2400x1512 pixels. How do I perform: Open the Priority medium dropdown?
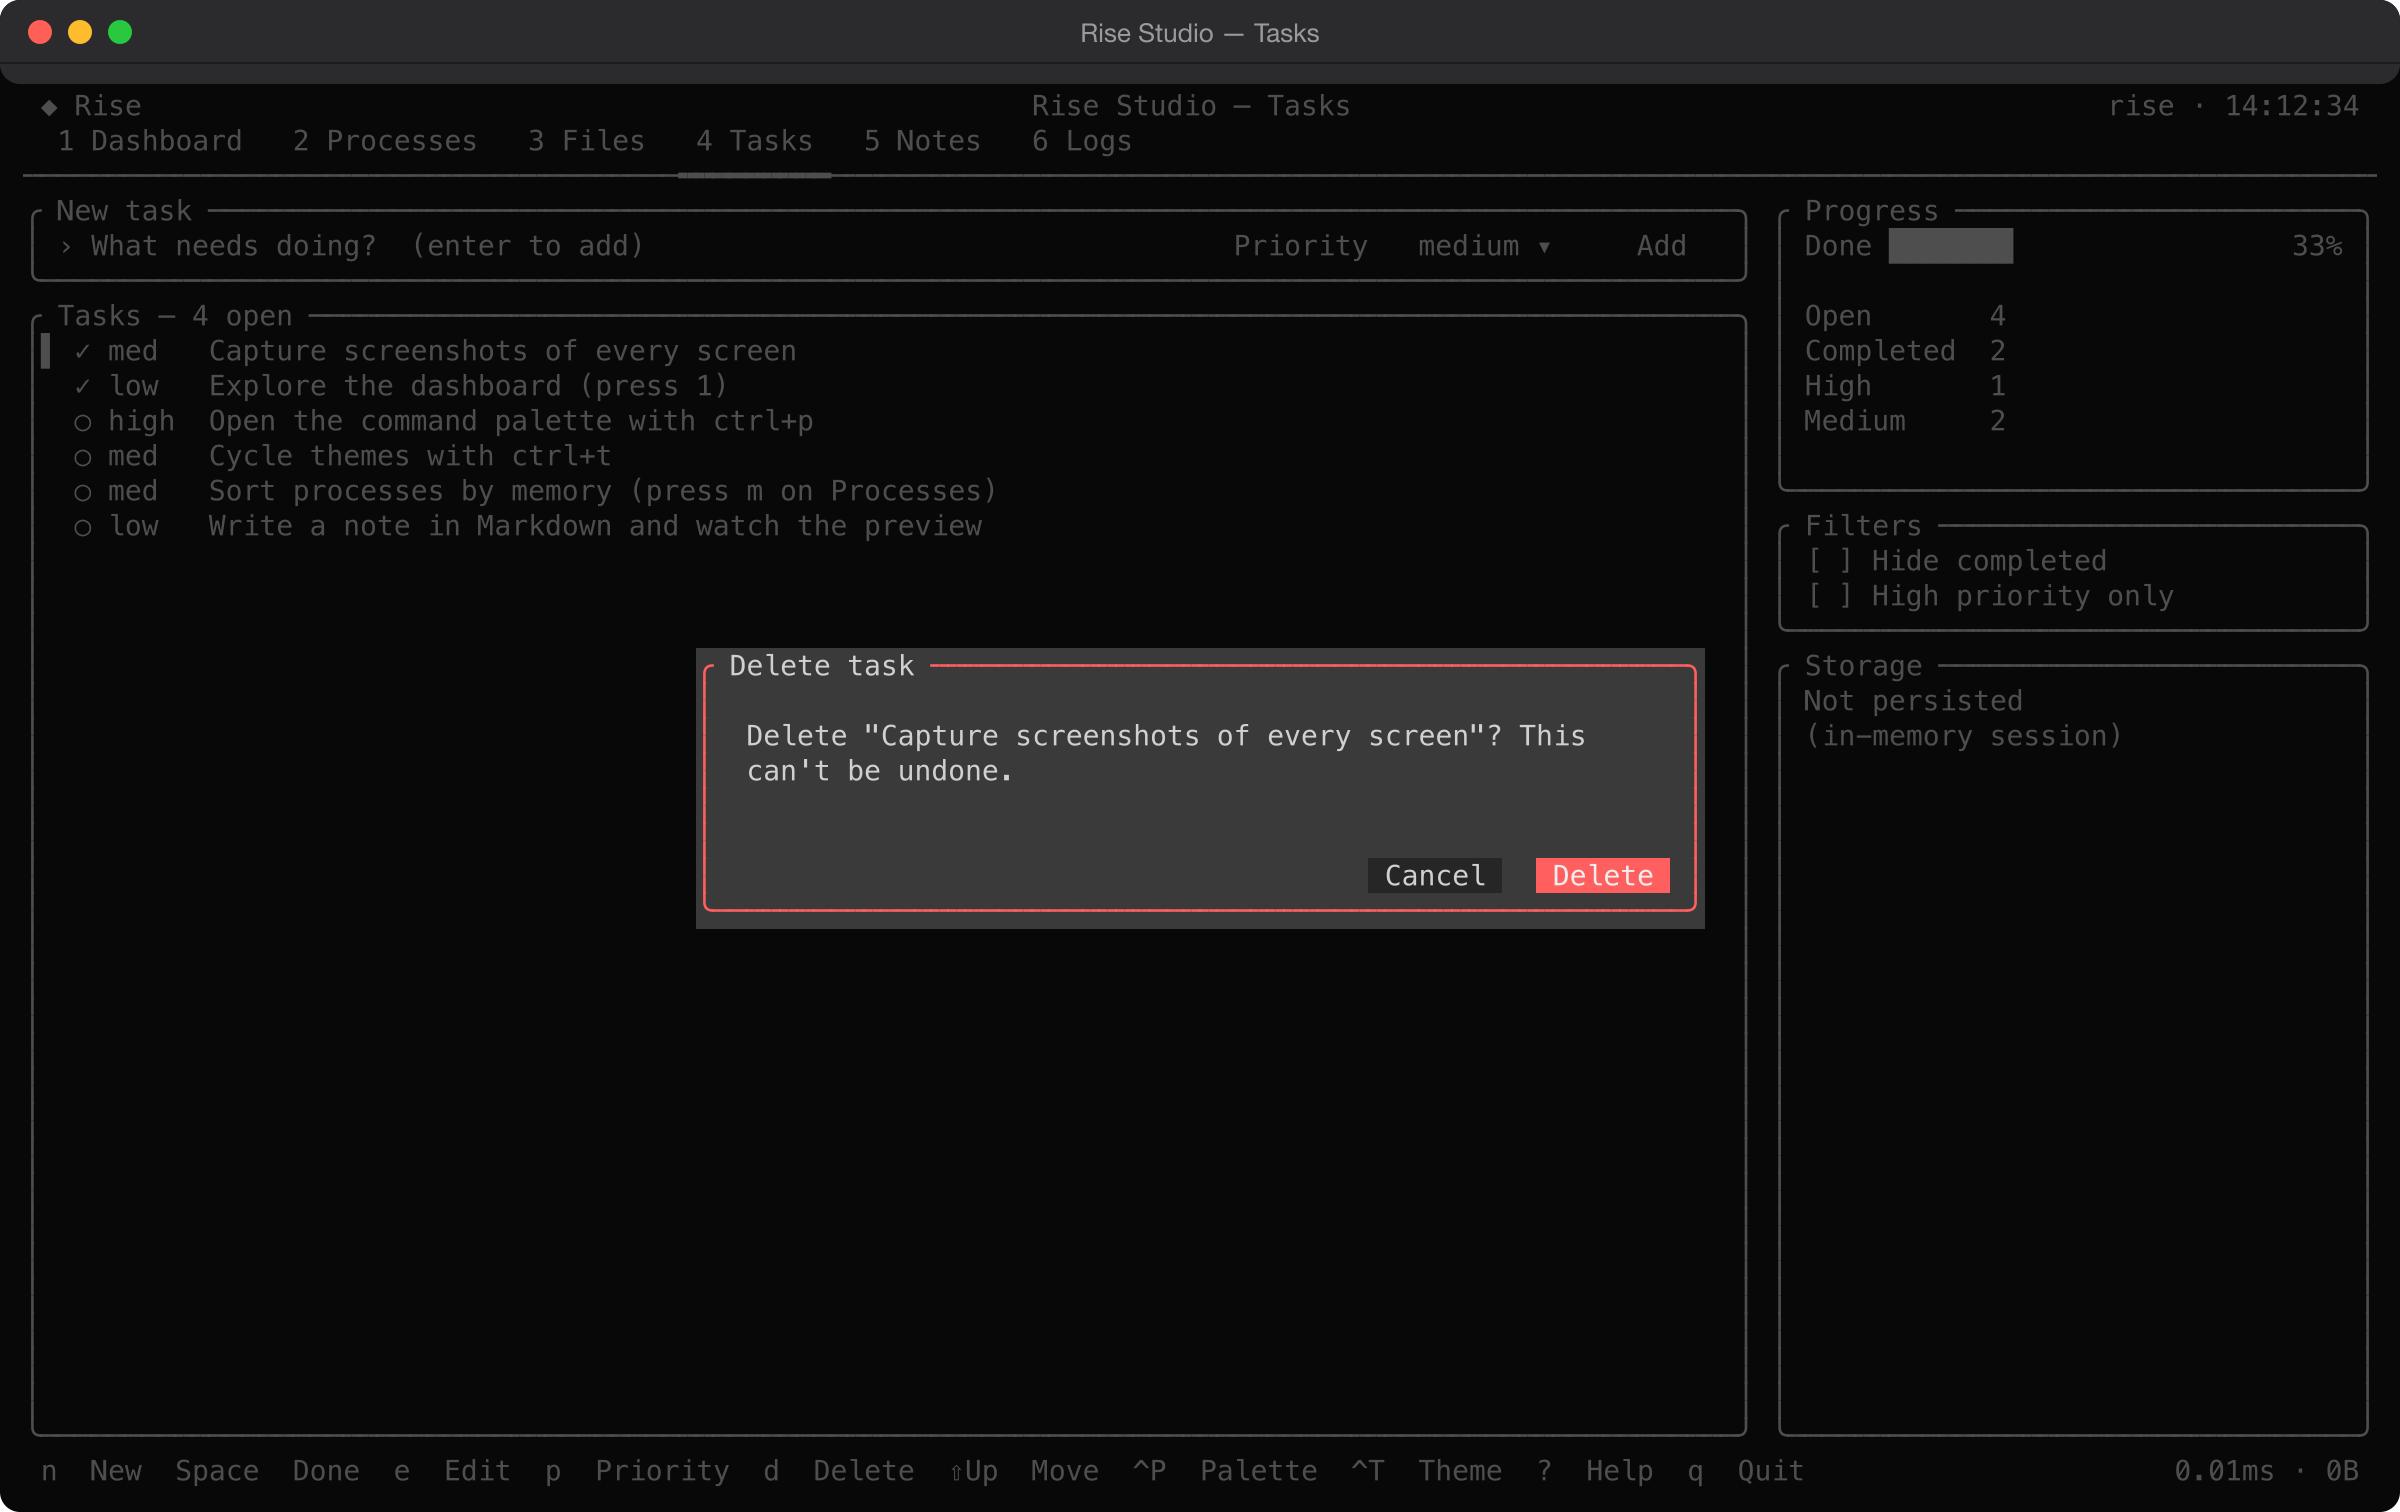tap(1484, 246)
